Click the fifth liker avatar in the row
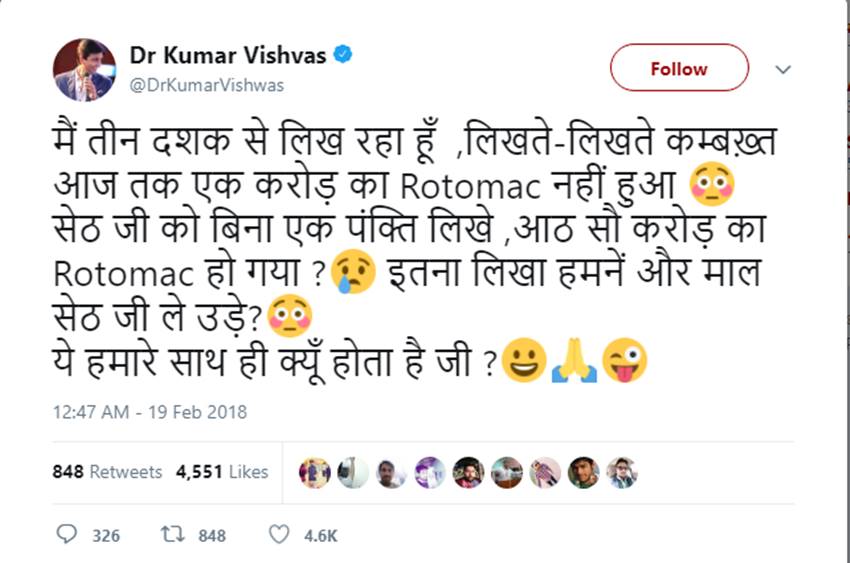Screen dimensions: 850x563 468,472
